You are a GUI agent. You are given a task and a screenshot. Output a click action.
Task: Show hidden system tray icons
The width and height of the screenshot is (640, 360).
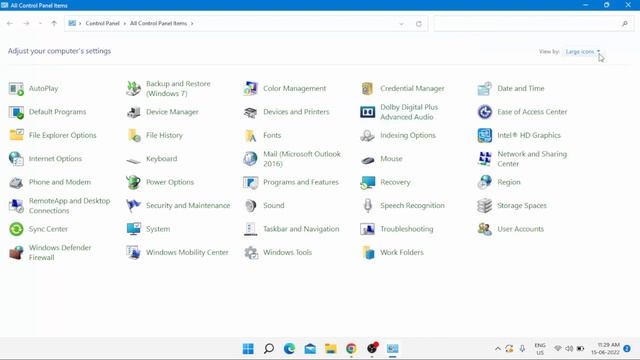coord(498,349)
